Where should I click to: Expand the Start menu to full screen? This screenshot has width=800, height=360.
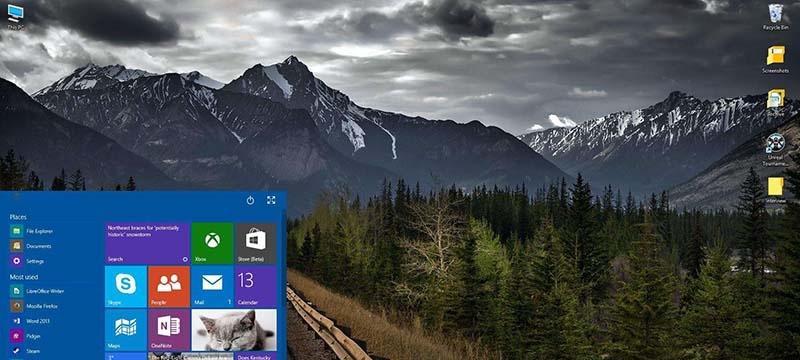271,200
